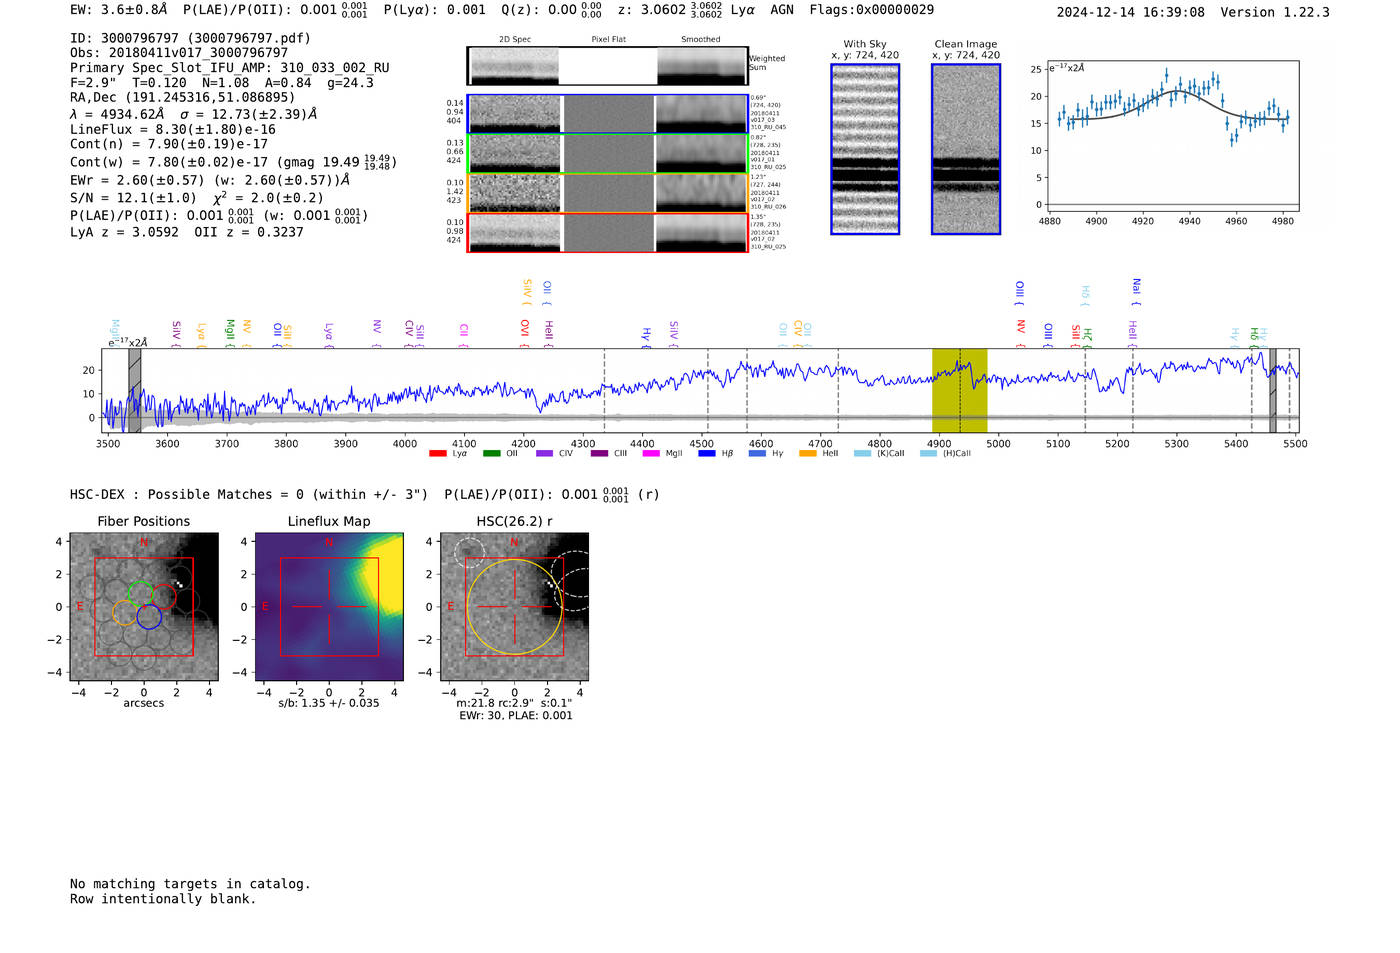Select the No matching targets in catalog text
Viewport: 1400px width, 953px height.
190,884
